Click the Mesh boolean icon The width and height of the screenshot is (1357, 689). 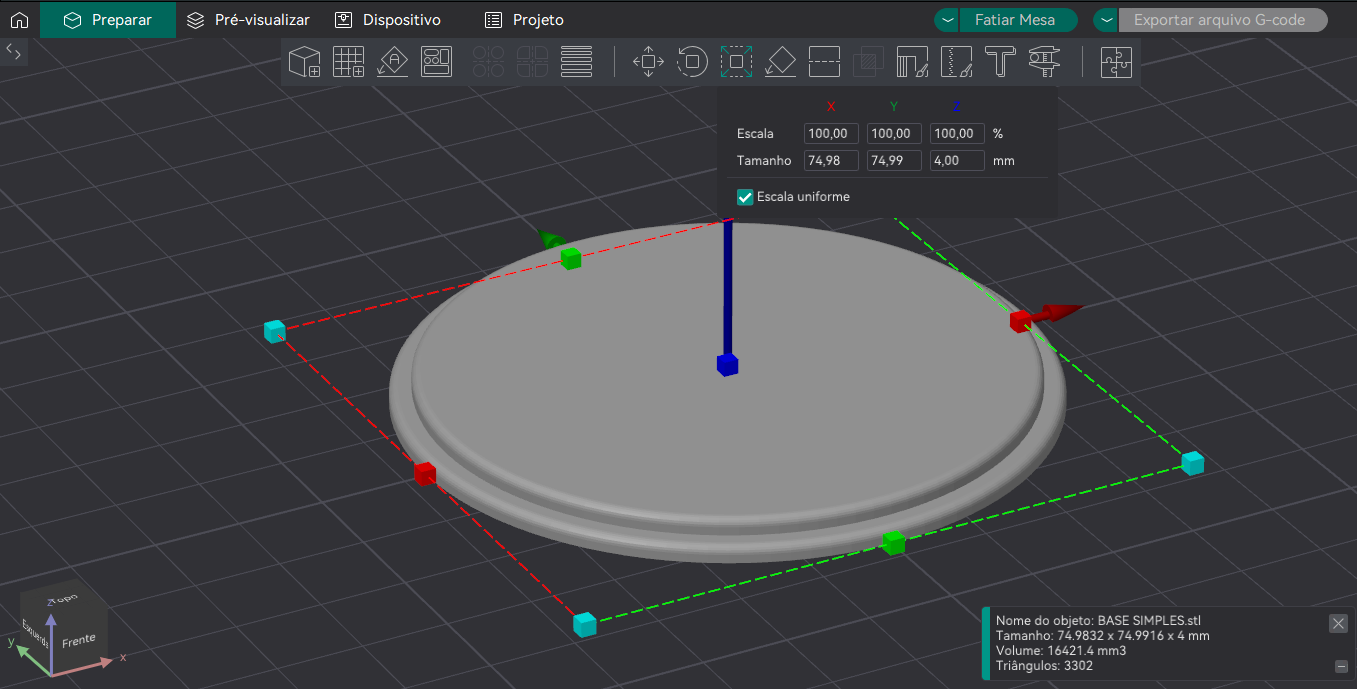(868, 62)
